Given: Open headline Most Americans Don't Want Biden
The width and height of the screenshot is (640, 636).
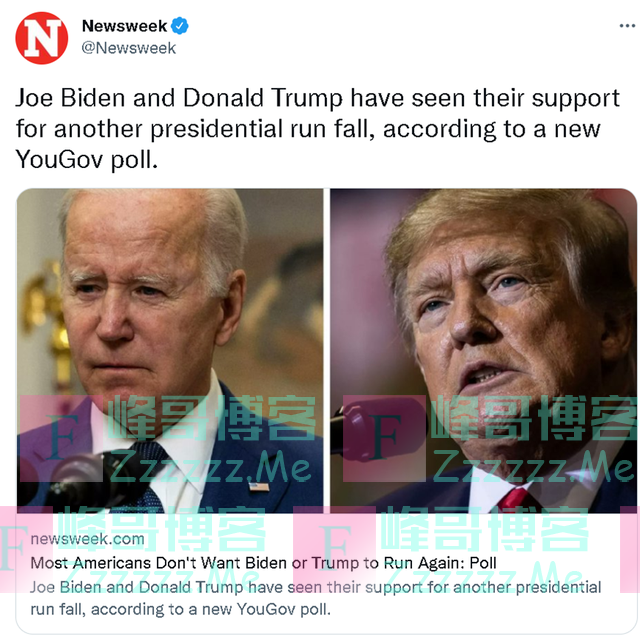Looking at the screenshot, I should pos(263,563).
